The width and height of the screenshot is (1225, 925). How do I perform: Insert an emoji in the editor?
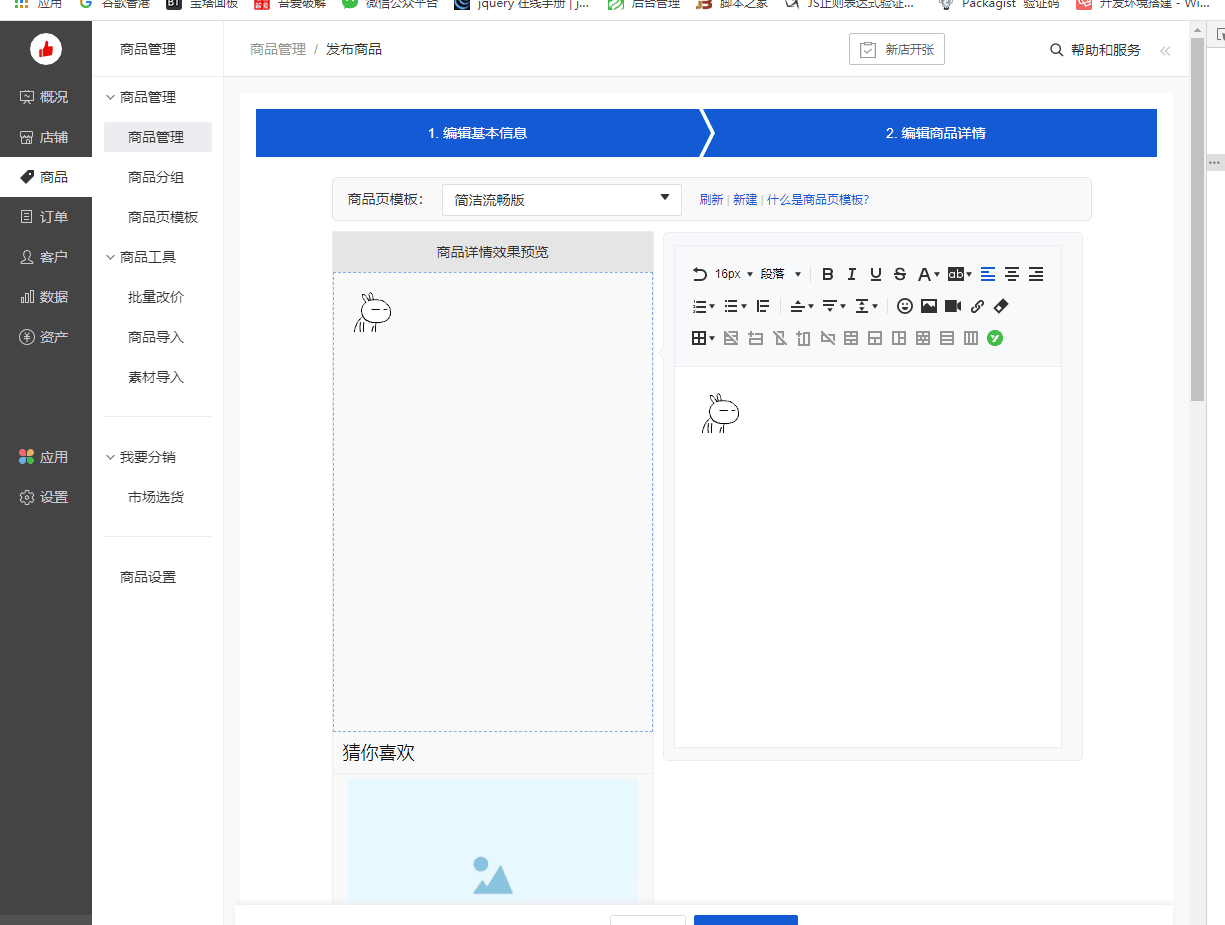905,306
